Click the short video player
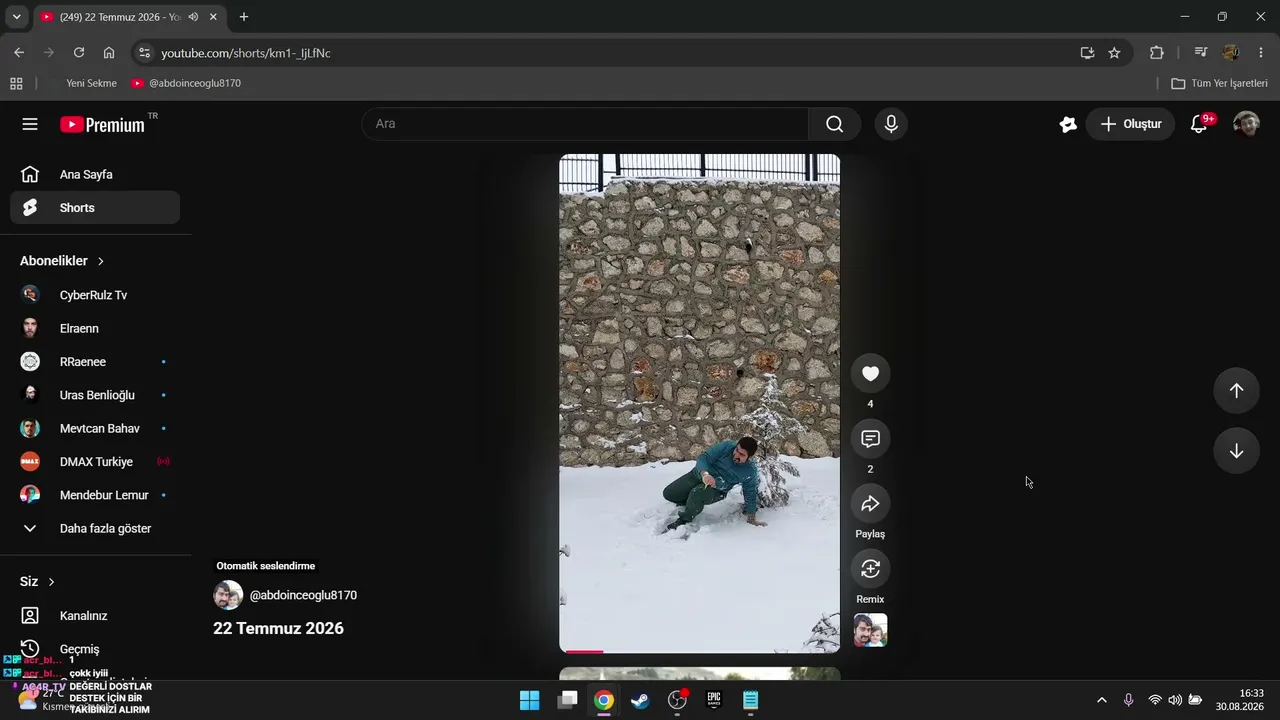Viewport: 1280px width, 720px height. pos(699,403)
